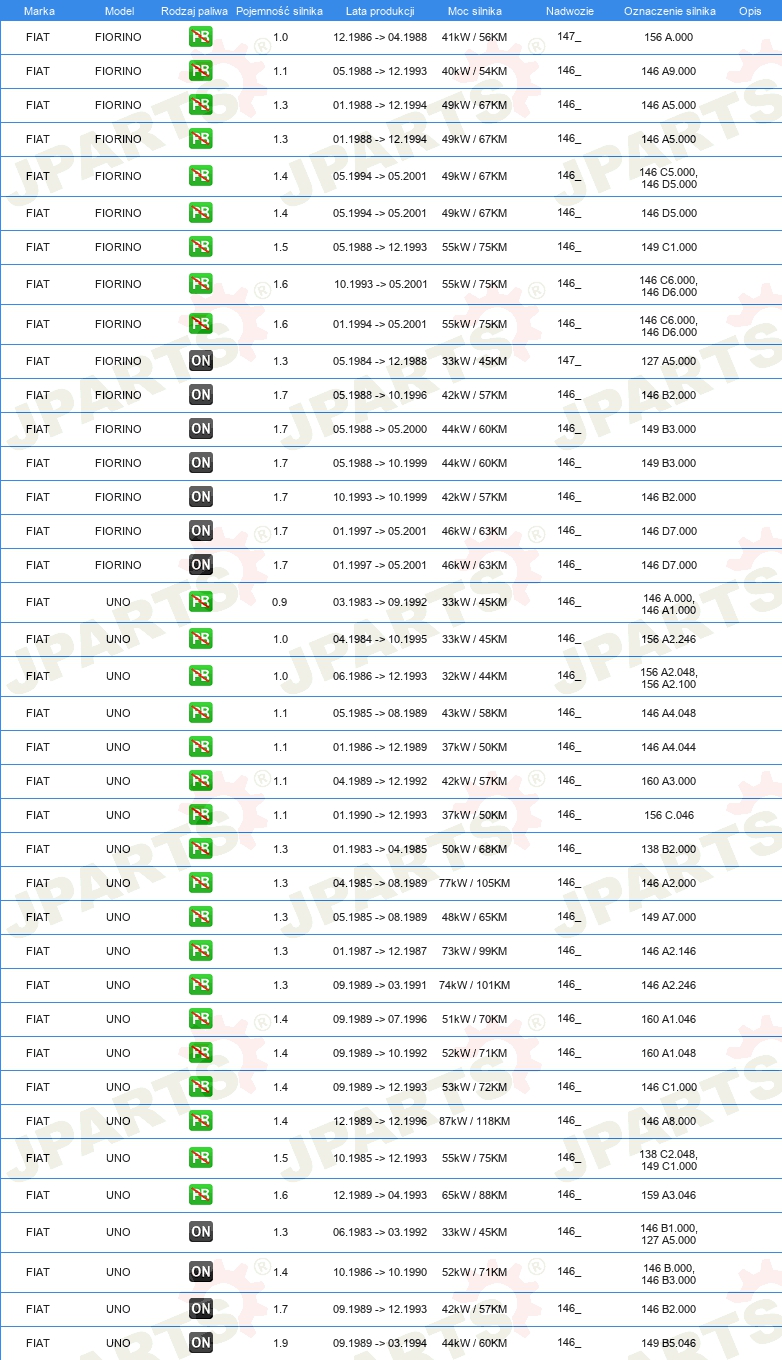Click diesel ON icon in Uno 1.3 row
The width and height of the screenshot is (782, 1360).
(x=201, y=1232)
